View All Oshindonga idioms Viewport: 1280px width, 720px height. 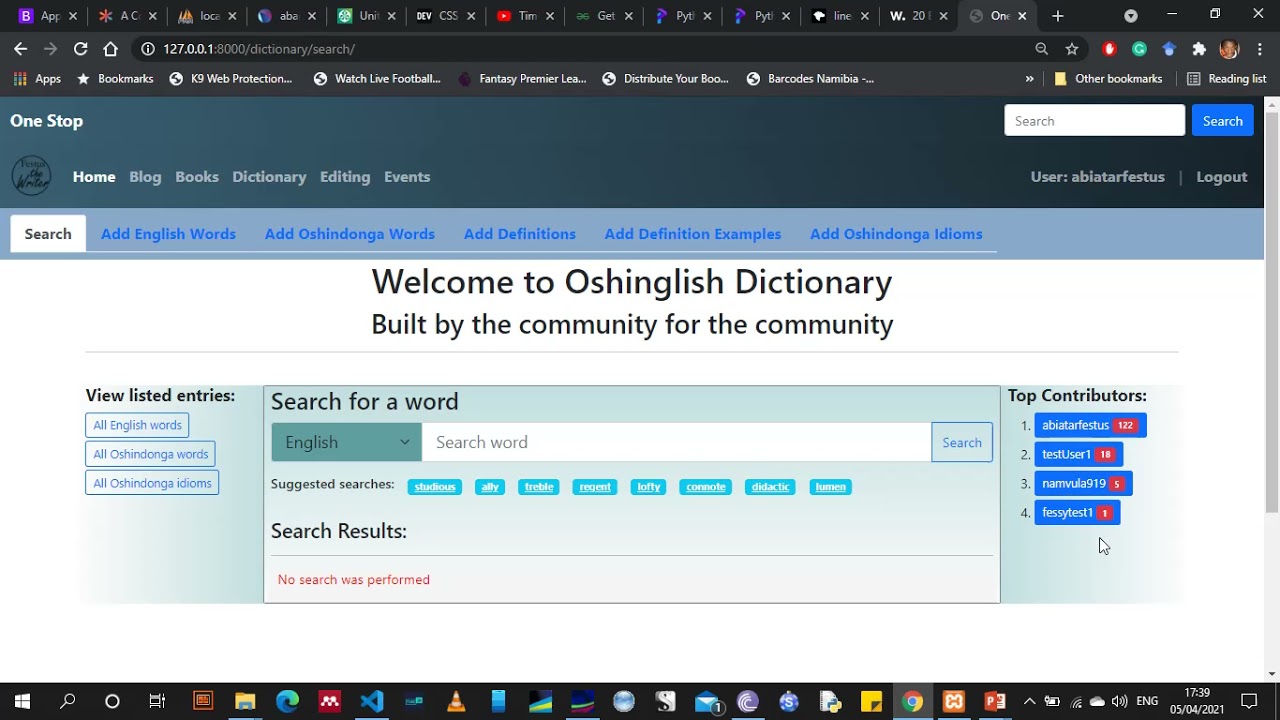click(x=152, y=483)
